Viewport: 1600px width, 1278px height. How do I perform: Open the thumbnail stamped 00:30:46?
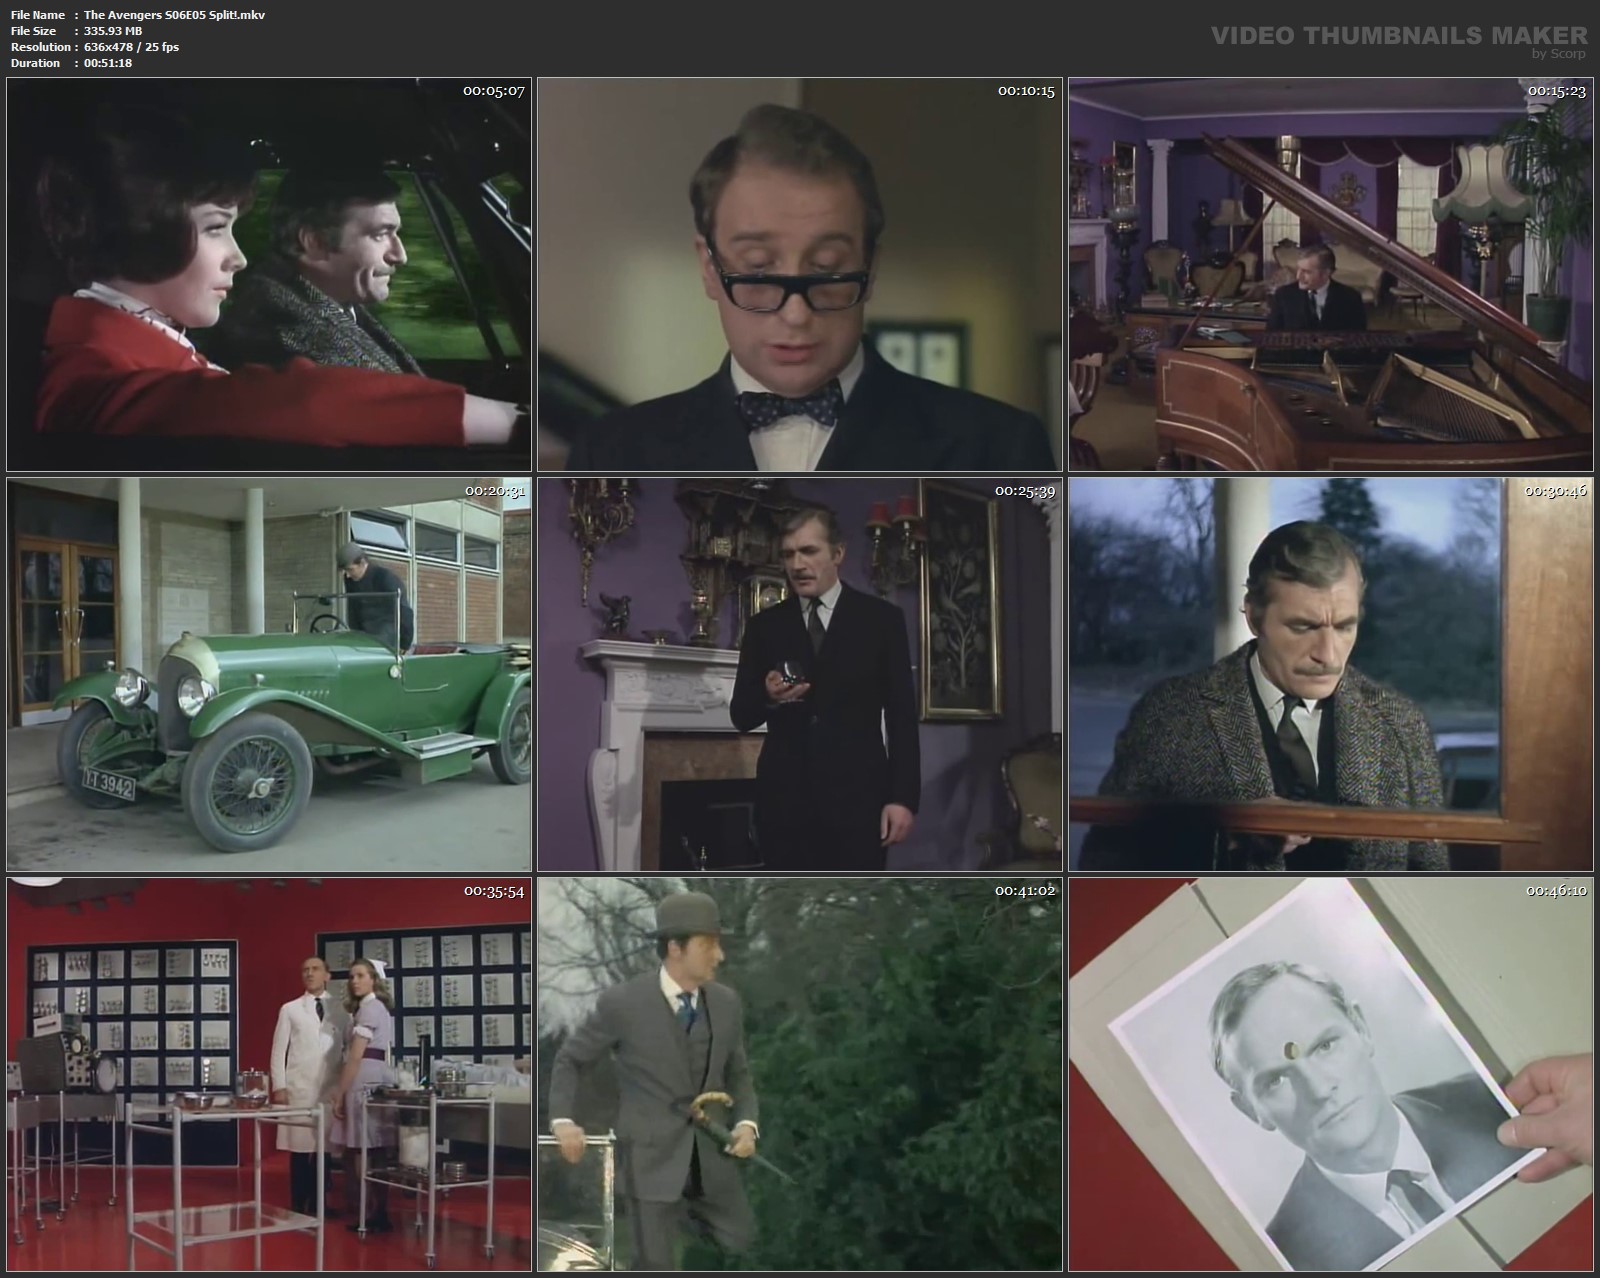[x=1331, y=674]
